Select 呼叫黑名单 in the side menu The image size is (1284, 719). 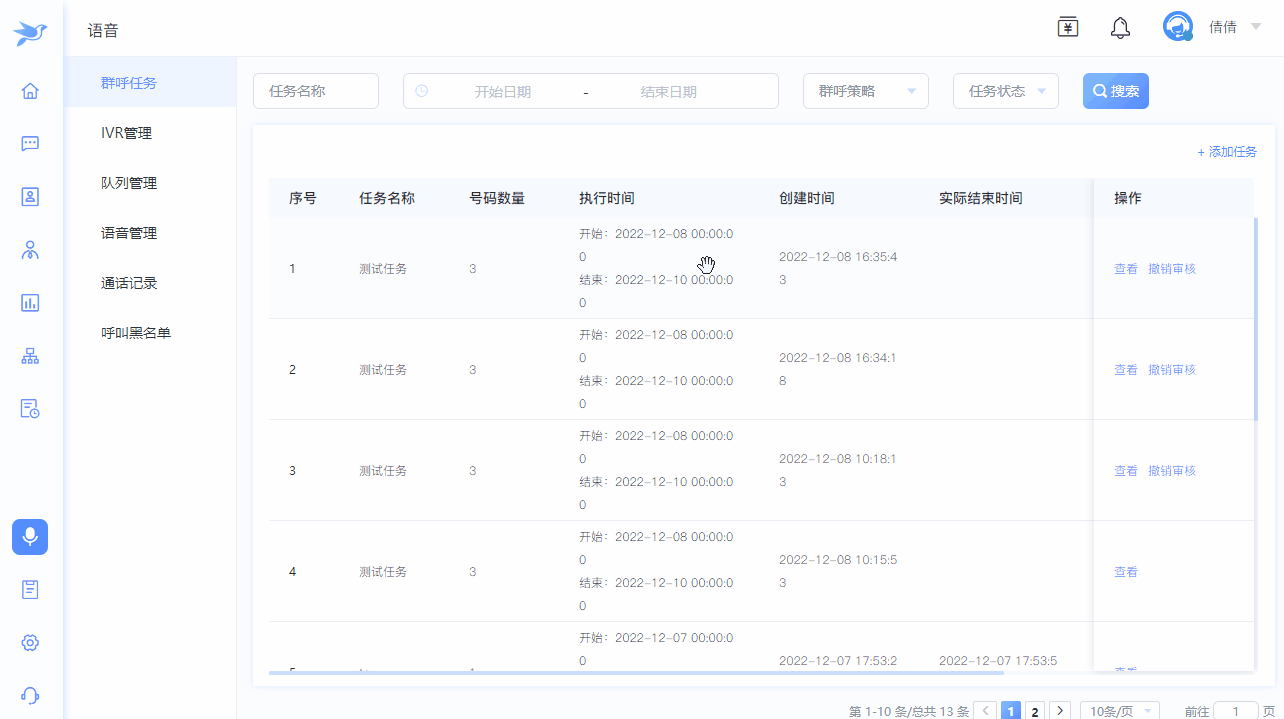(x=136, y=333)
